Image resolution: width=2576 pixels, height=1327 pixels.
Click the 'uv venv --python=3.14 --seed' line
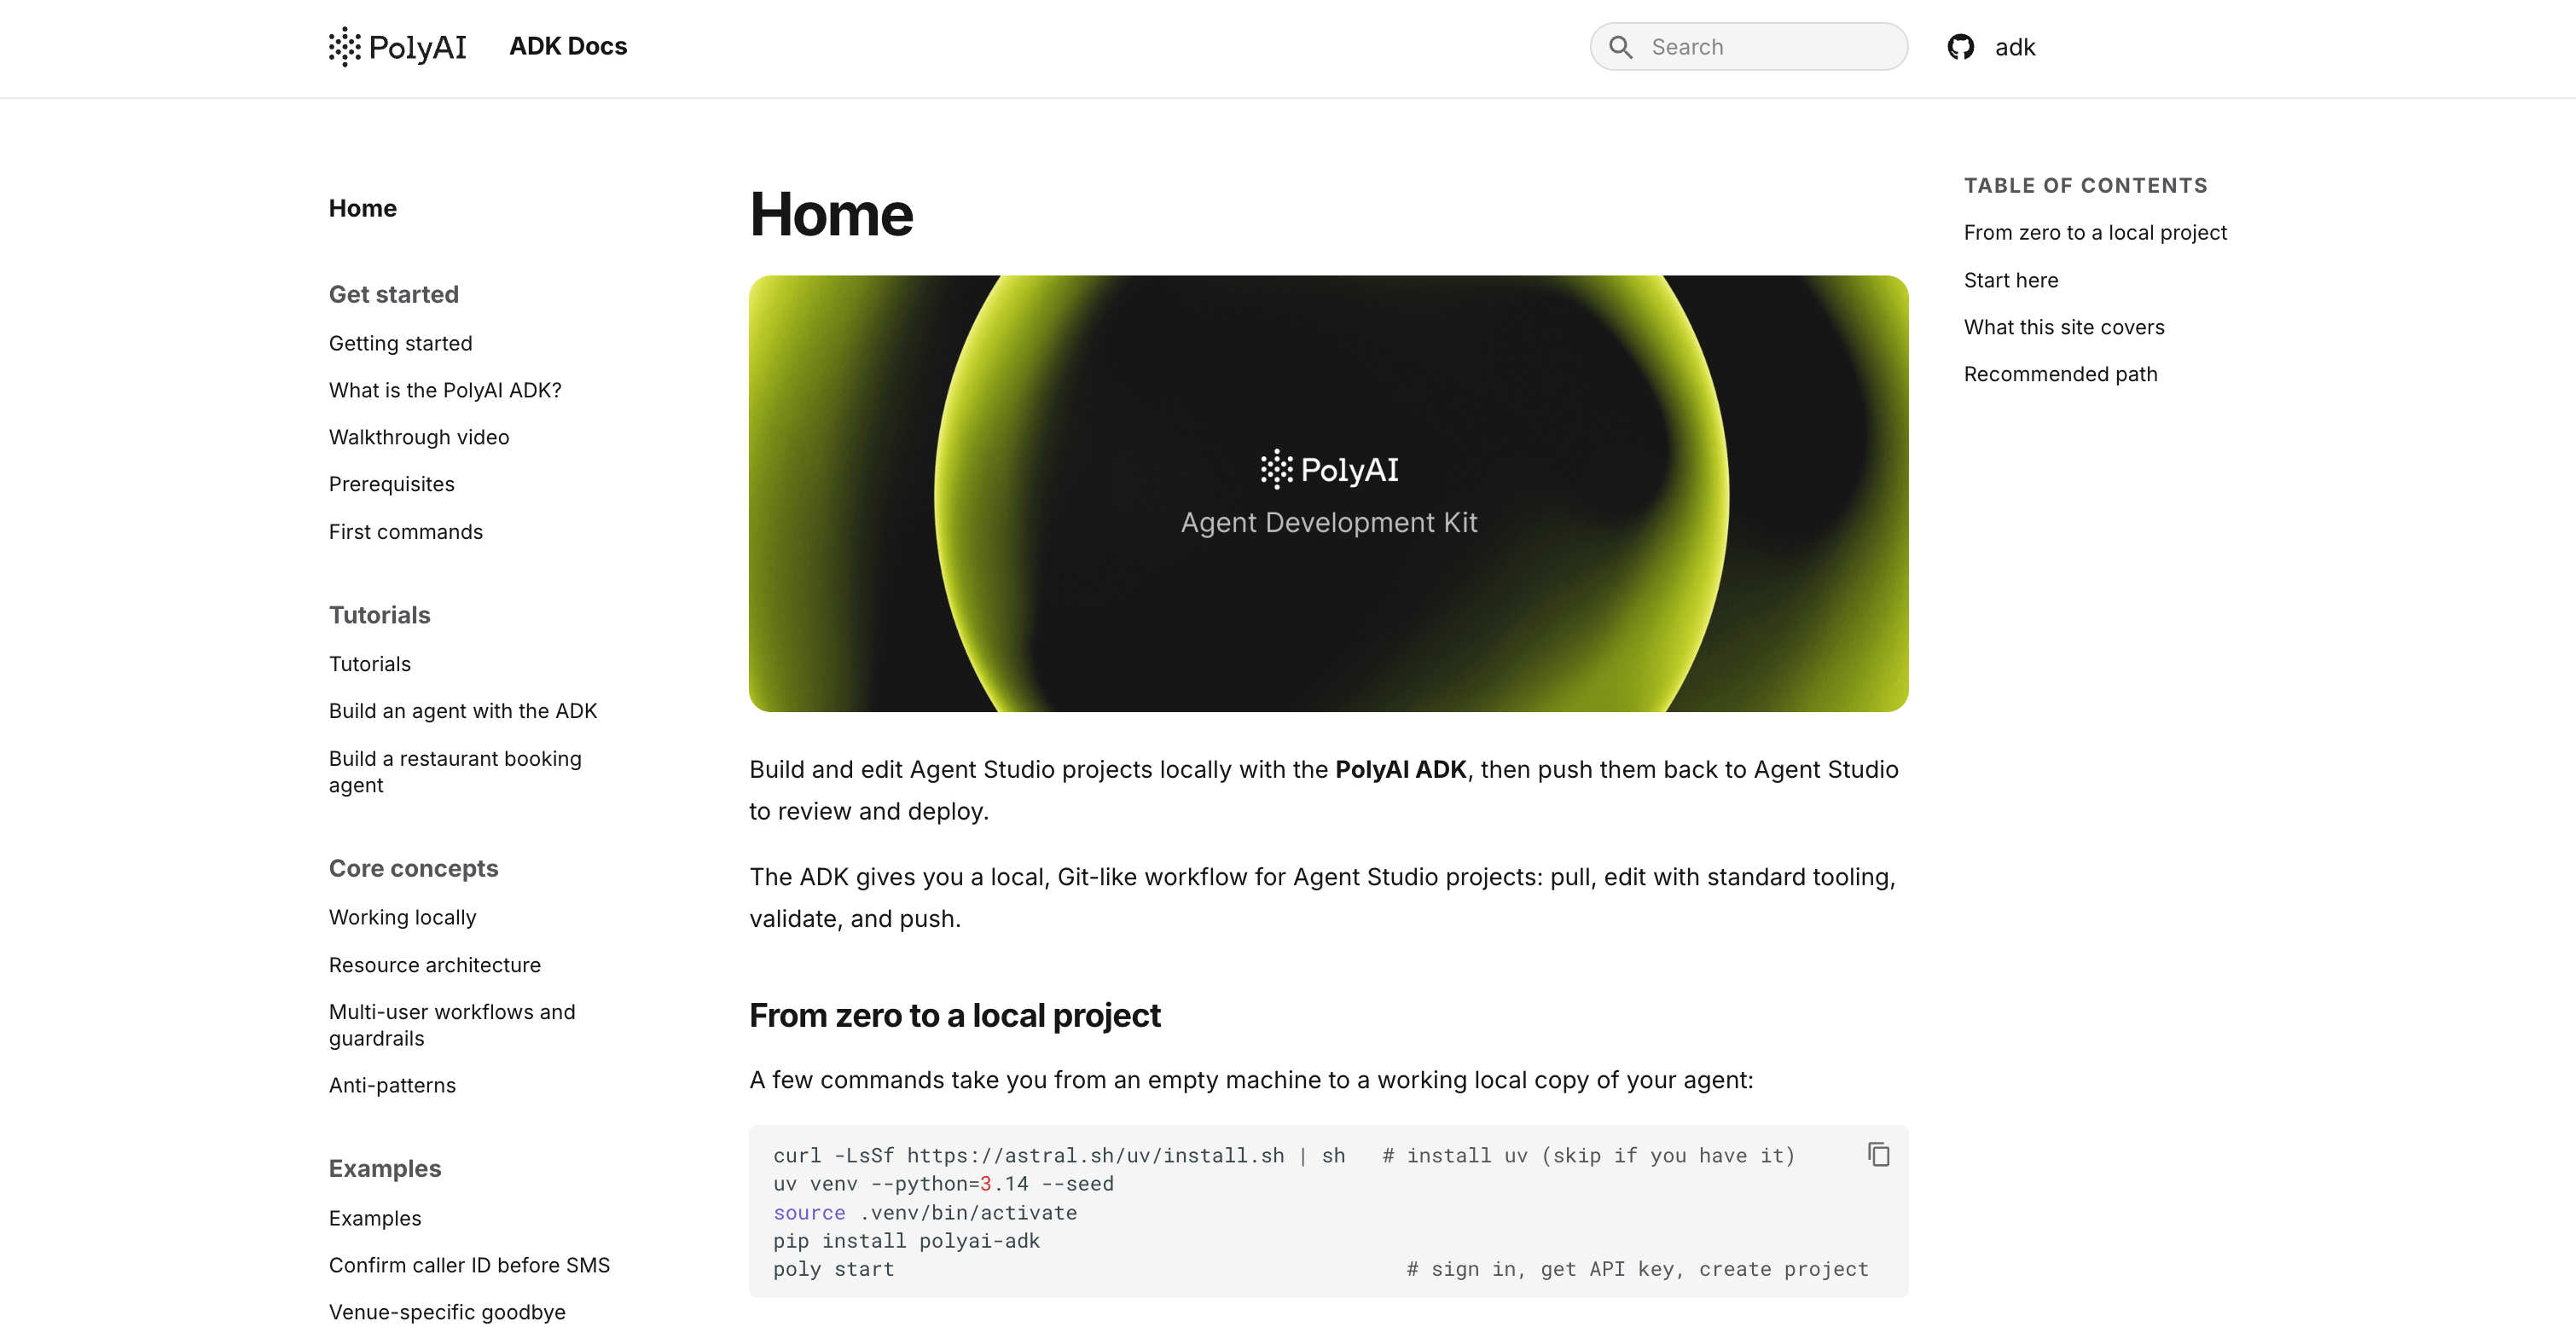(x=943, y=1183)
